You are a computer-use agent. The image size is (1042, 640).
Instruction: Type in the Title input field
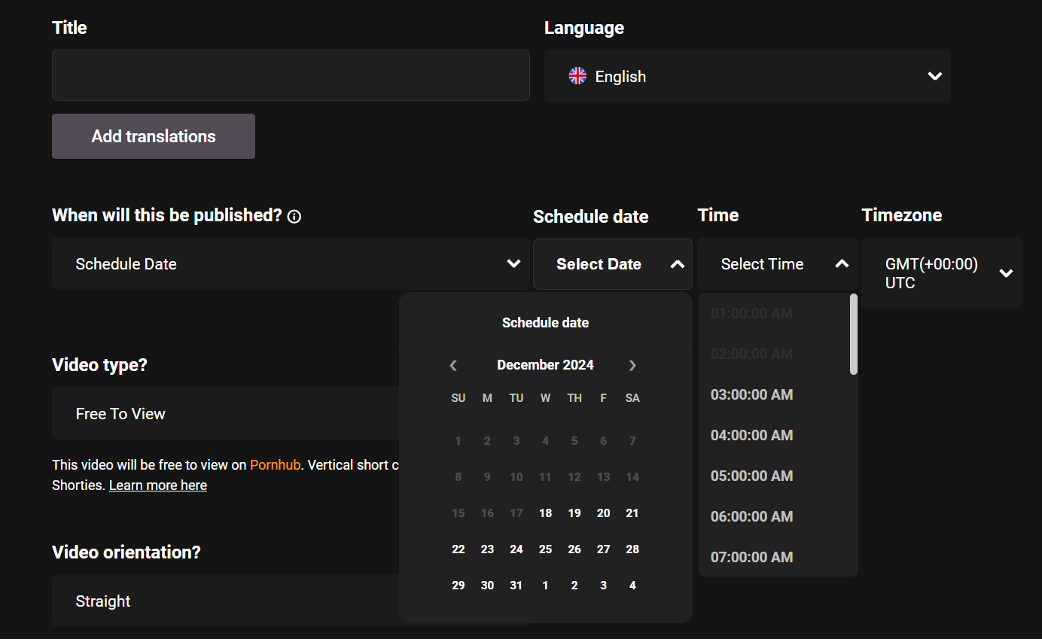point(290,76)
